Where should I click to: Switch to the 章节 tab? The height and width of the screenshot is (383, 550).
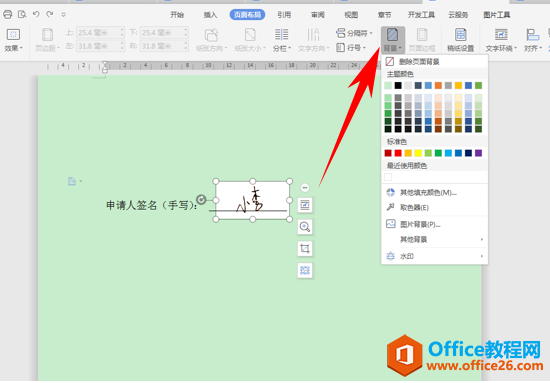(384, 15)
